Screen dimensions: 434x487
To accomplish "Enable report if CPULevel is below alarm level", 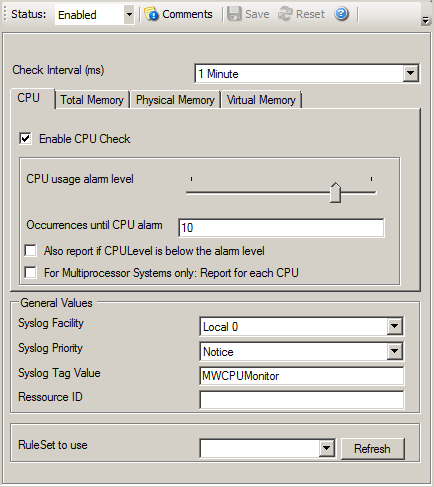I will tap(31, 251).
